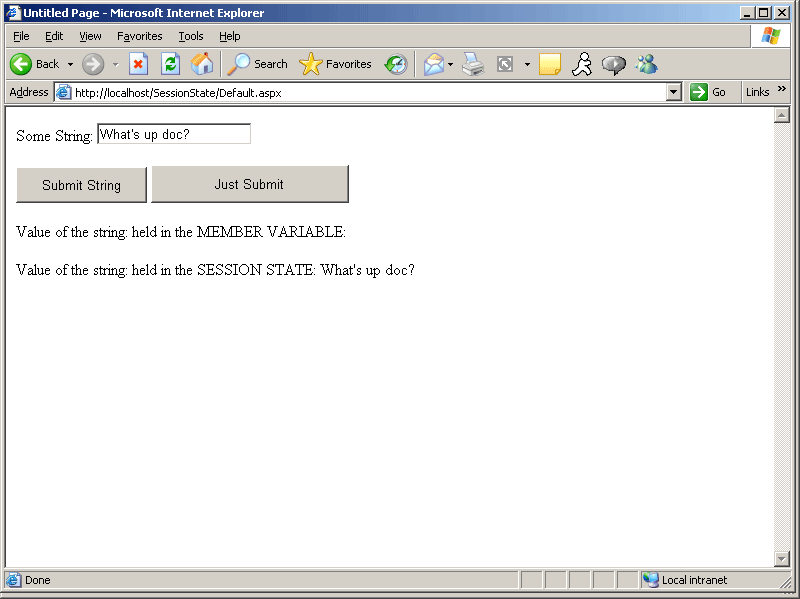Click the Local intranet zone icon
Screen dimensions: 800x599
[651, 580]
